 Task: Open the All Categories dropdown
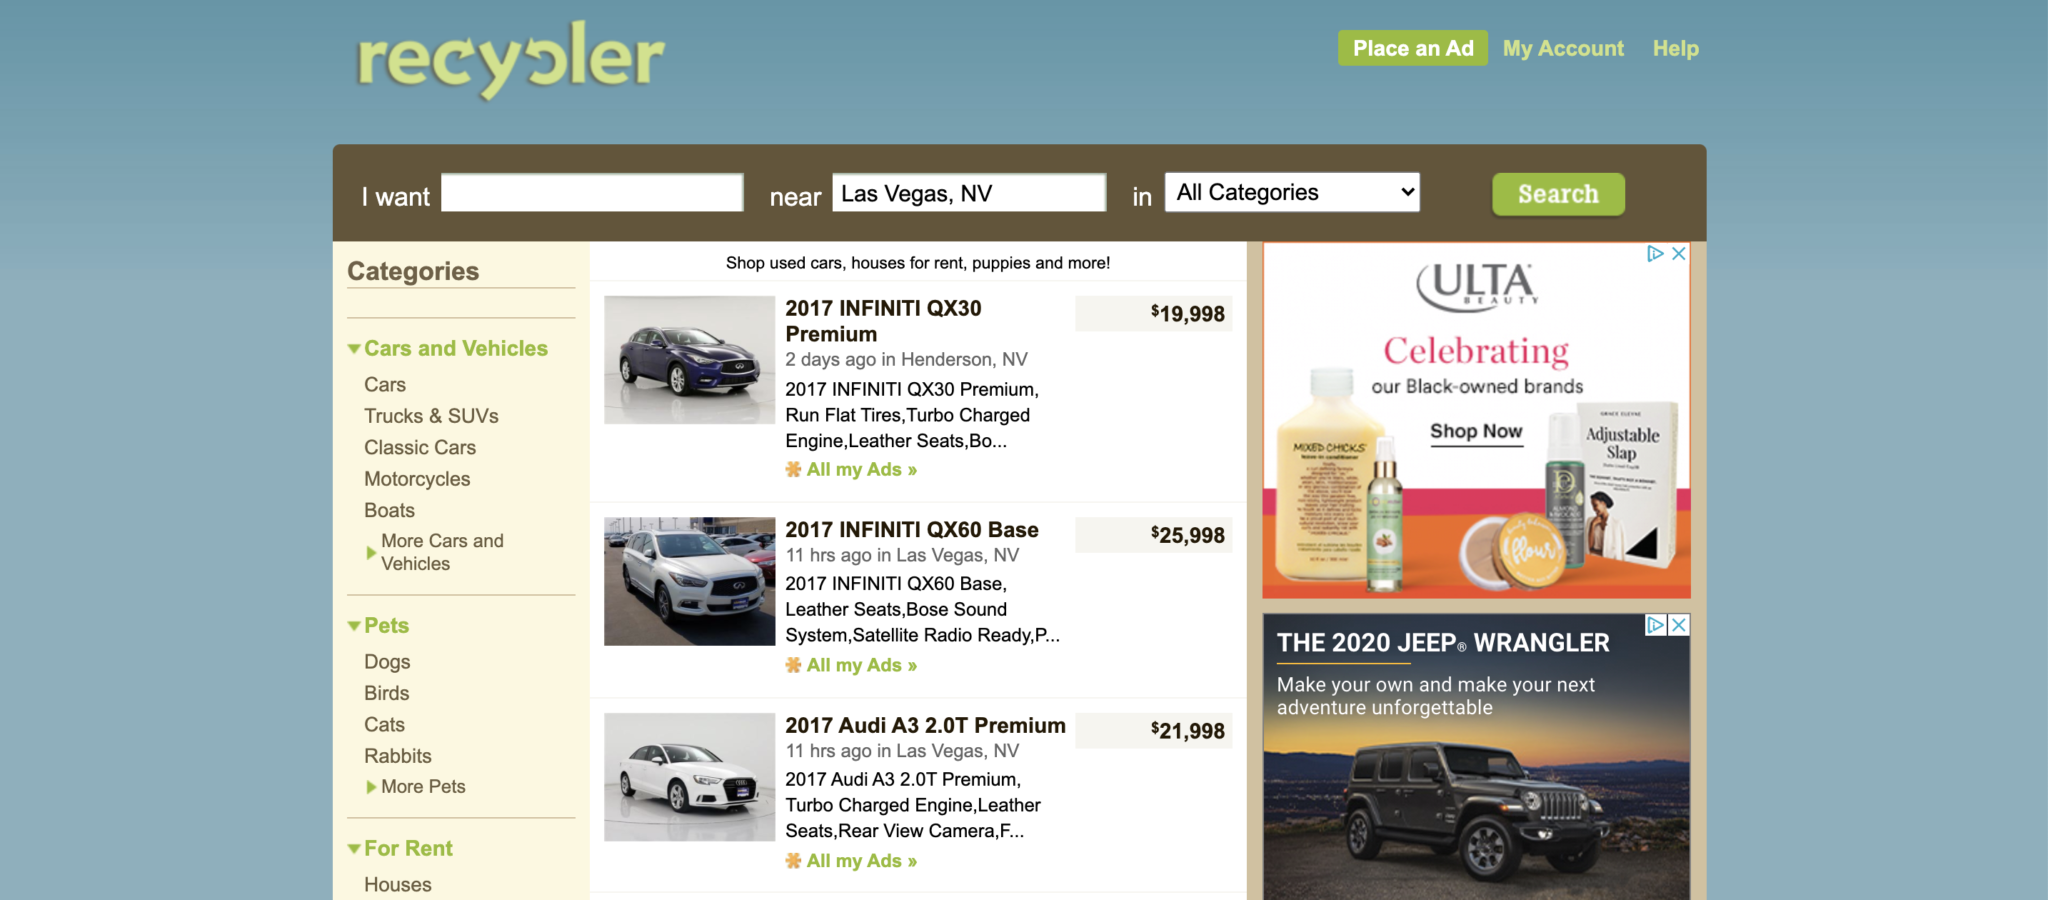(x=1292, y=193)
